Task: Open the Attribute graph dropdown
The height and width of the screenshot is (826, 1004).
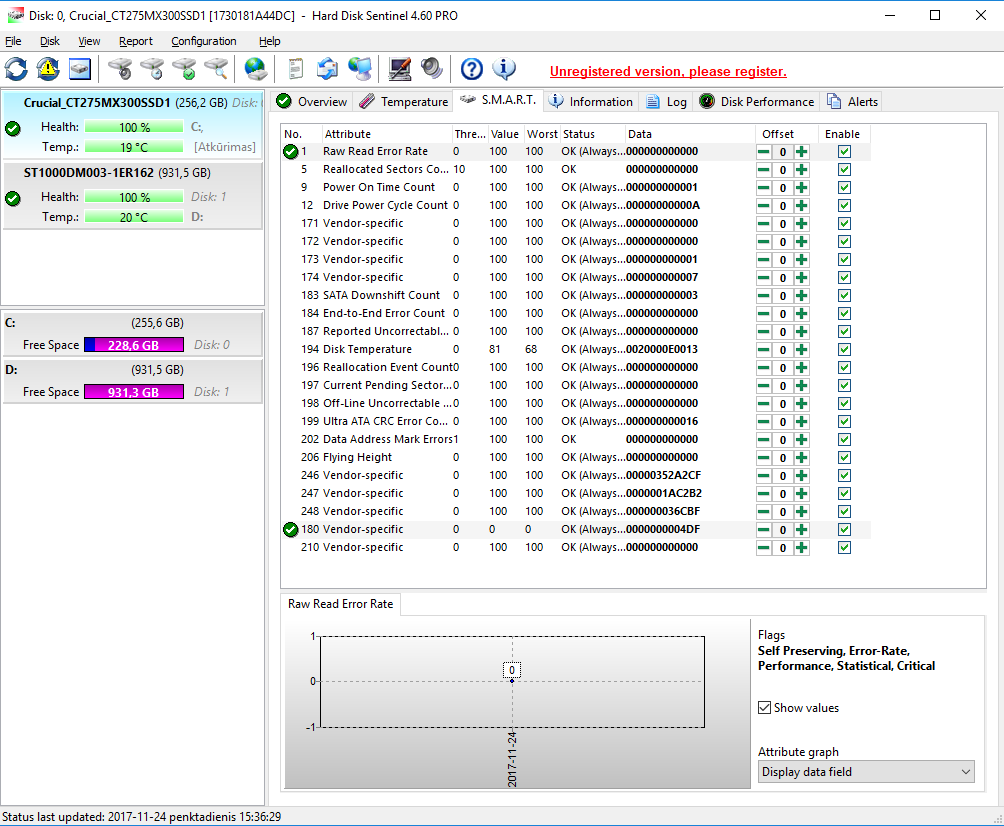Action: pyautogui.click(x=866, y=772)
